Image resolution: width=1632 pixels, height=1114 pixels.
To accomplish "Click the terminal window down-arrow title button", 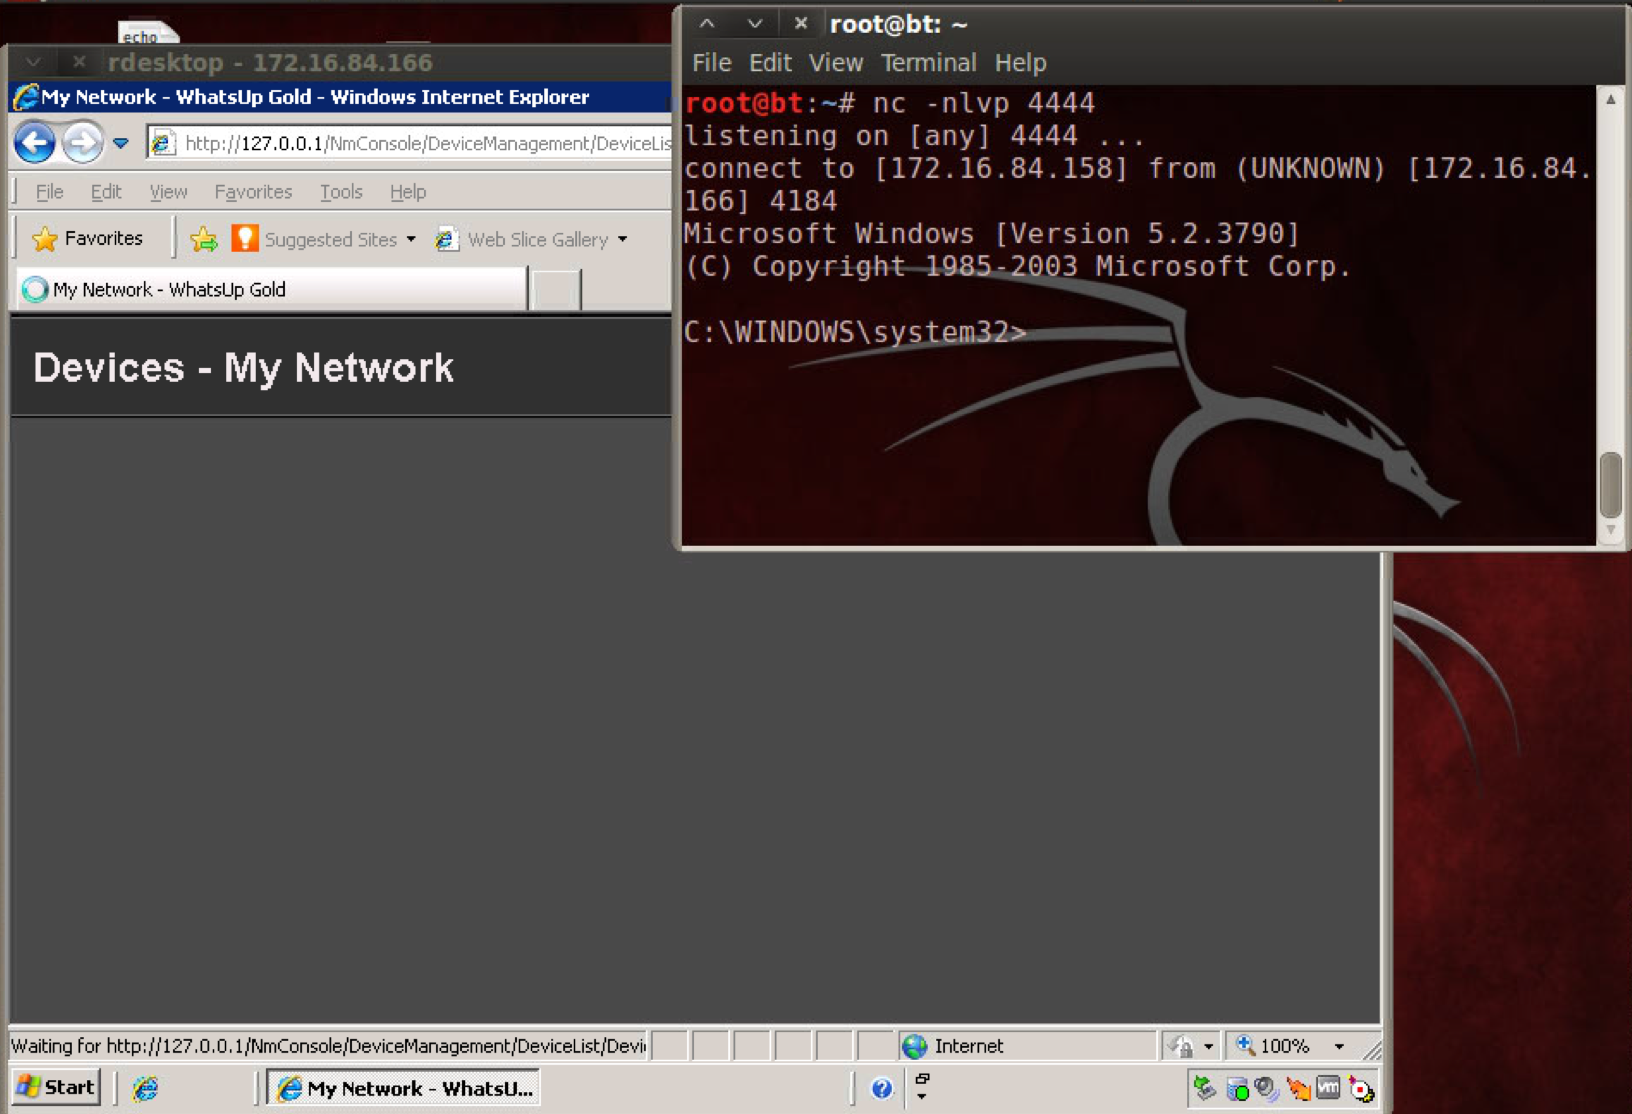I will point(754,23).
